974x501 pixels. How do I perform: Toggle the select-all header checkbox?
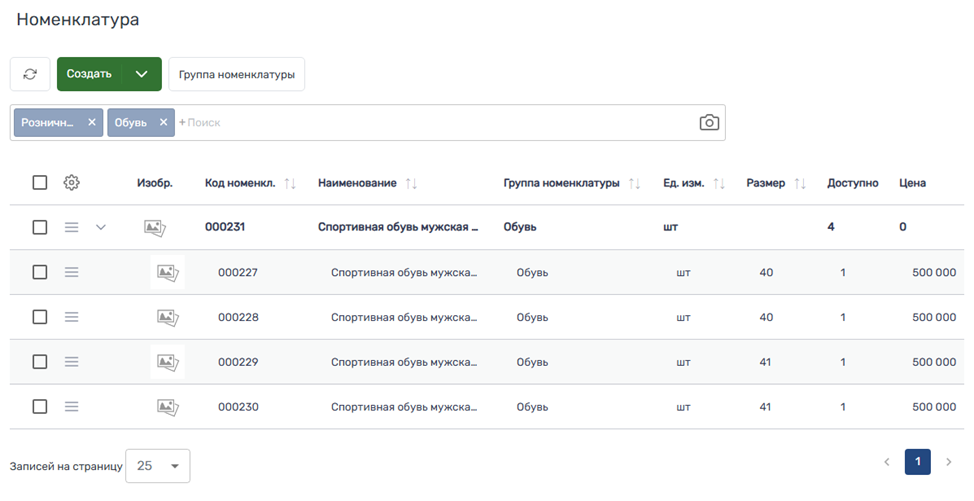pyautogui.click(x=40, y=183)
